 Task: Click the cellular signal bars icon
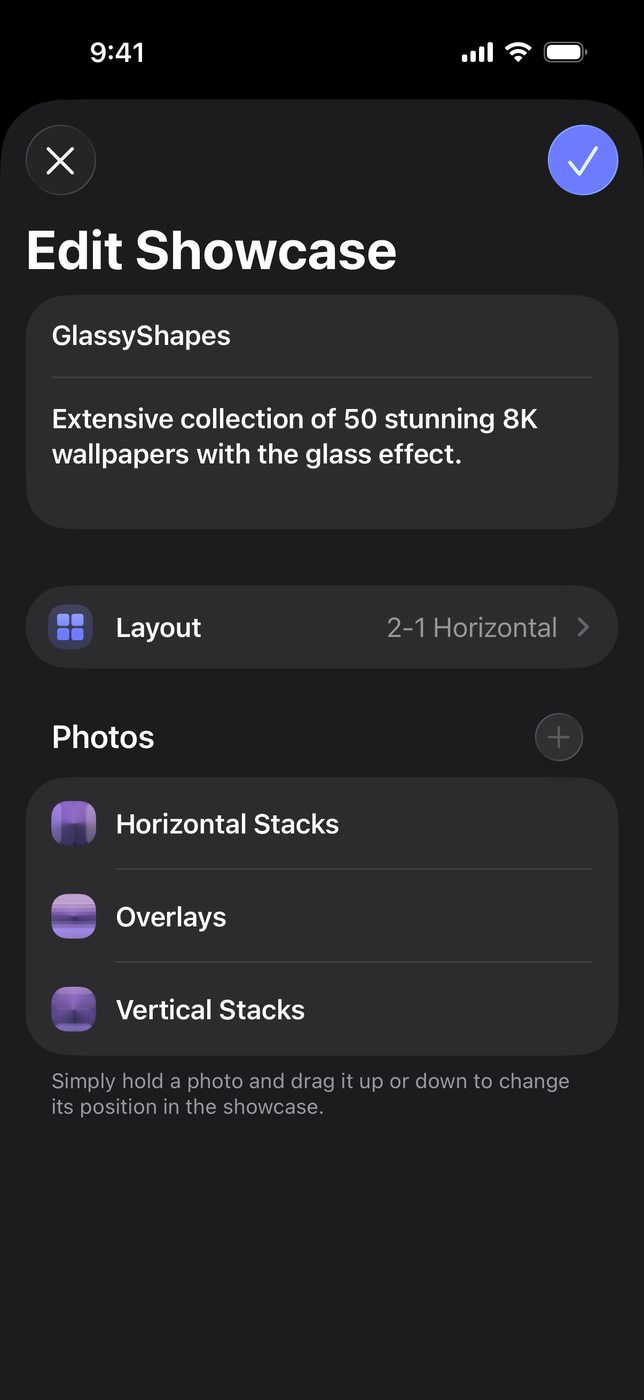[x=477, y=53]
